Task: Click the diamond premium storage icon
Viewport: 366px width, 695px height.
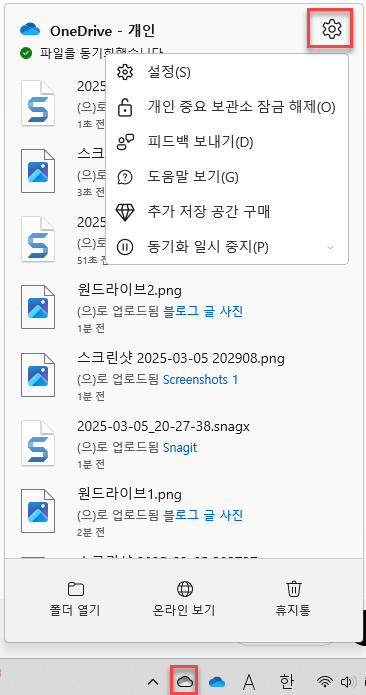Action: tap(125, 212)
